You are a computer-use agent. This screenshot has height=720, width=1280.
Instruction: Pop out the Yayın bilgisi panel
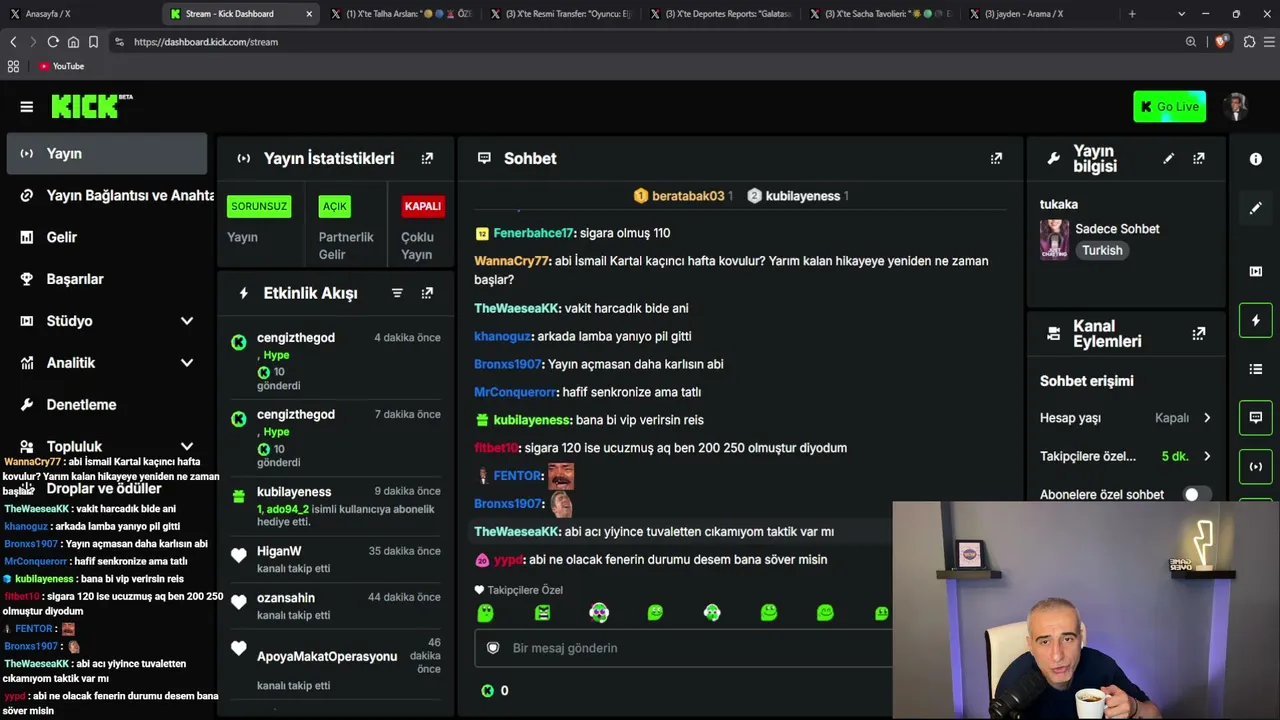tap(1199, 158)
